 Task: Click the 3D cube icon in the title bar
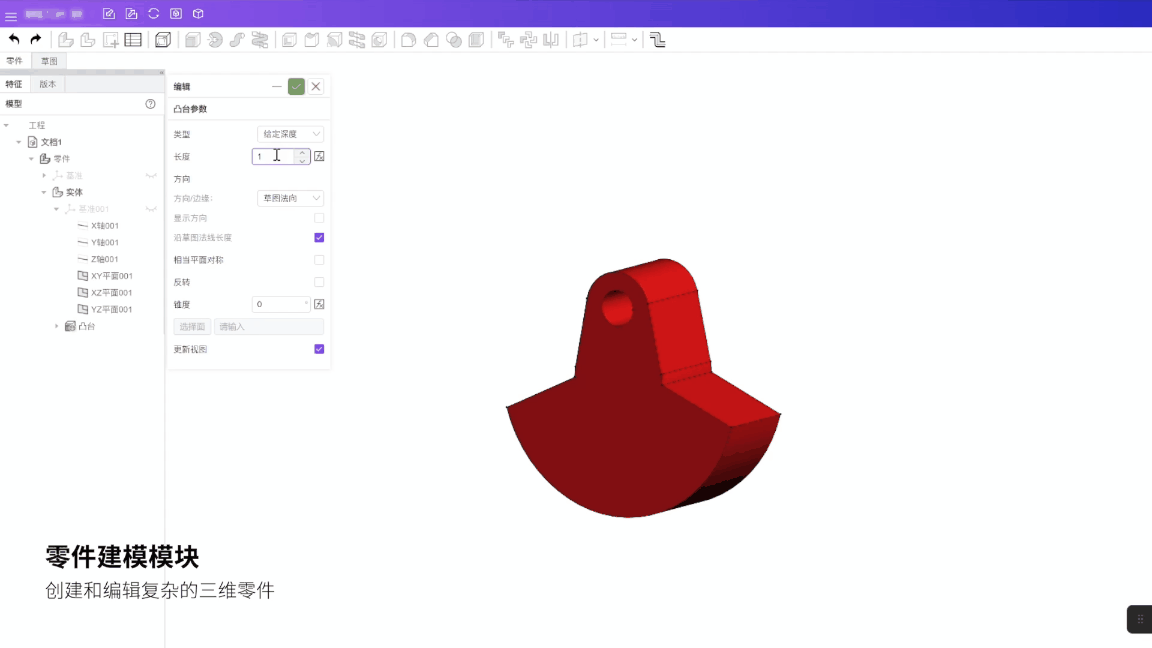[x=198, y=14]
